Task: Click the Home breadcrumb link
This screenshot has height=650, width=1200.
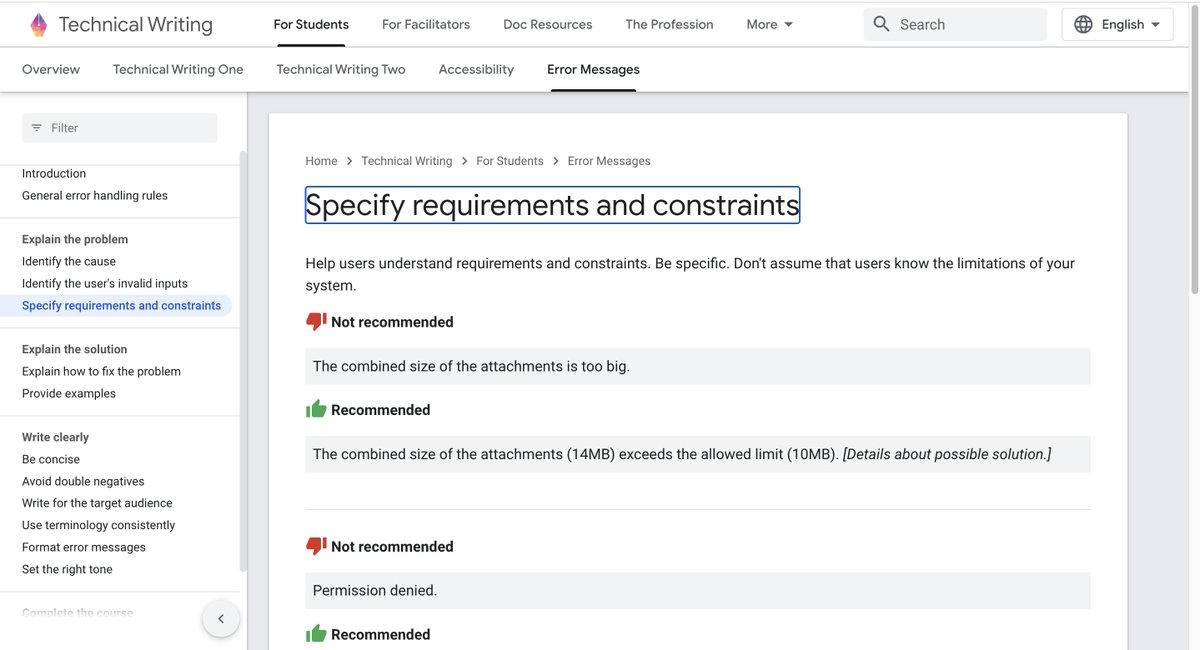Action: [x=321, y=161]
